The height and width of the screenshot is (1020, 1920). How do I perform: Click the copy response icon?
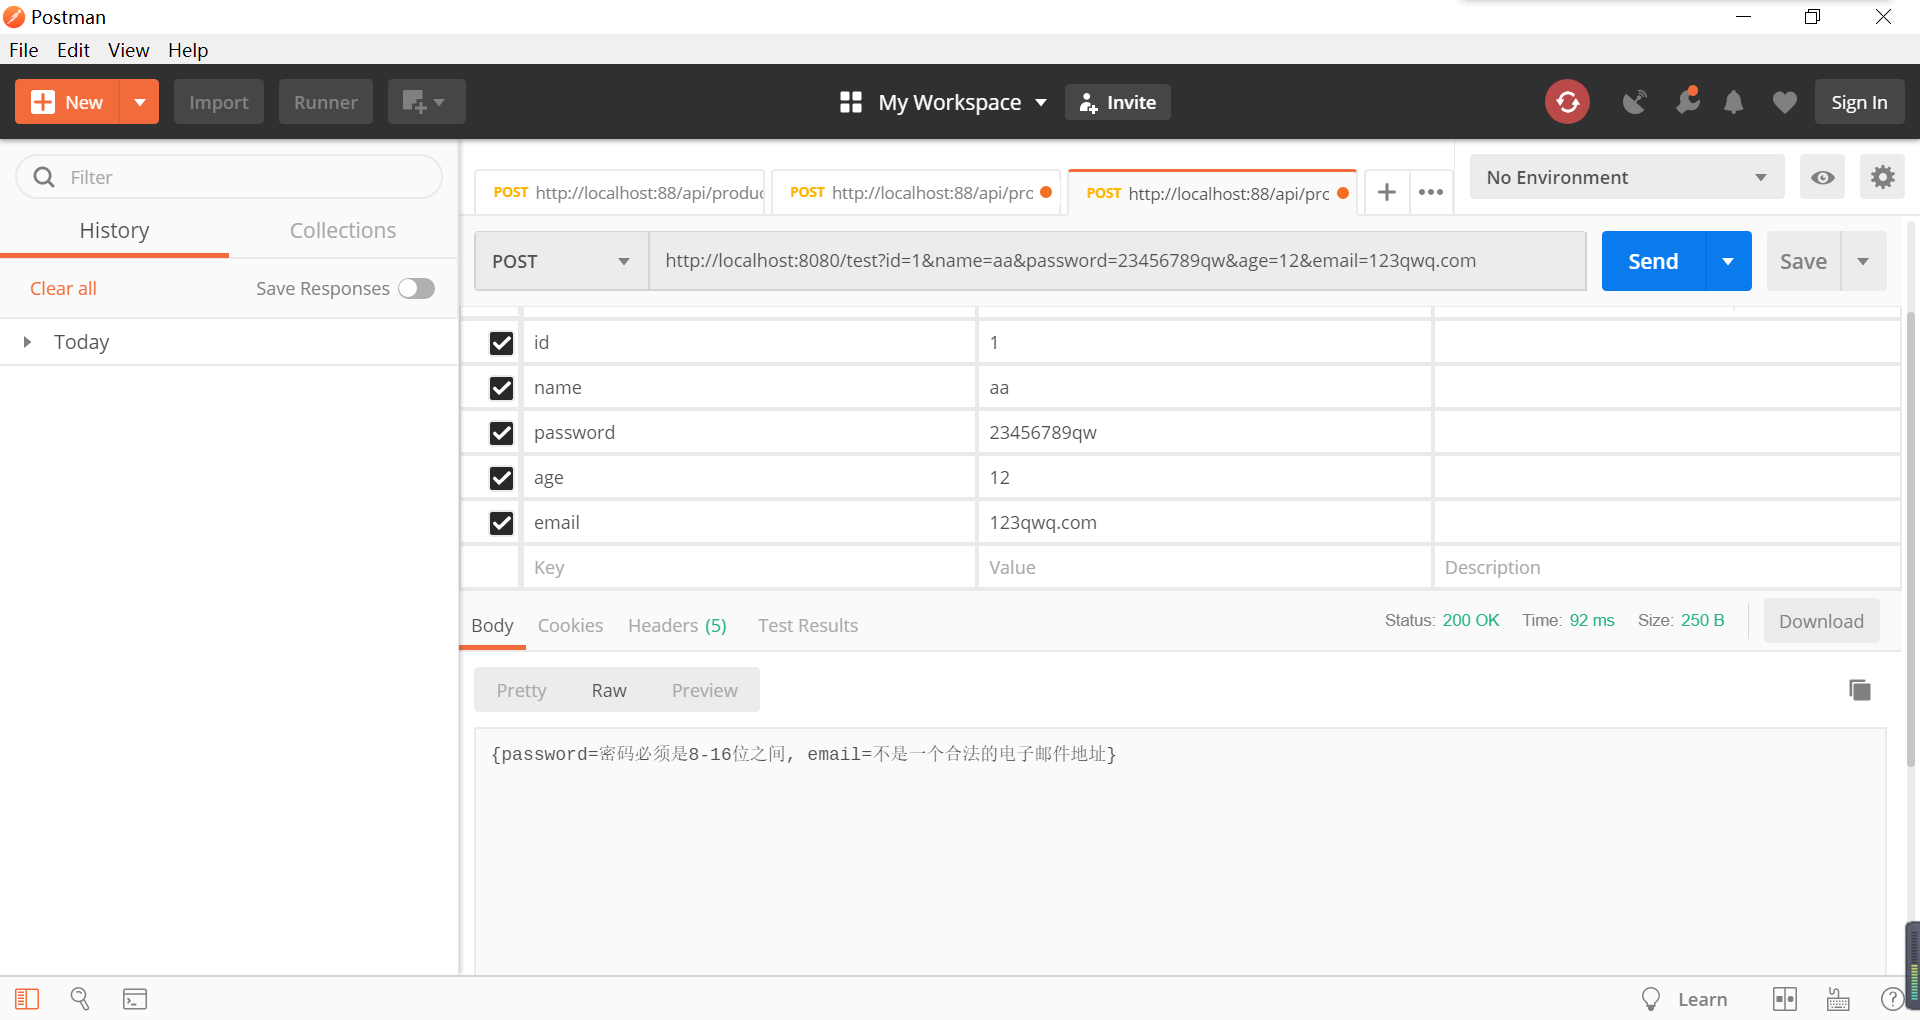1858,689
